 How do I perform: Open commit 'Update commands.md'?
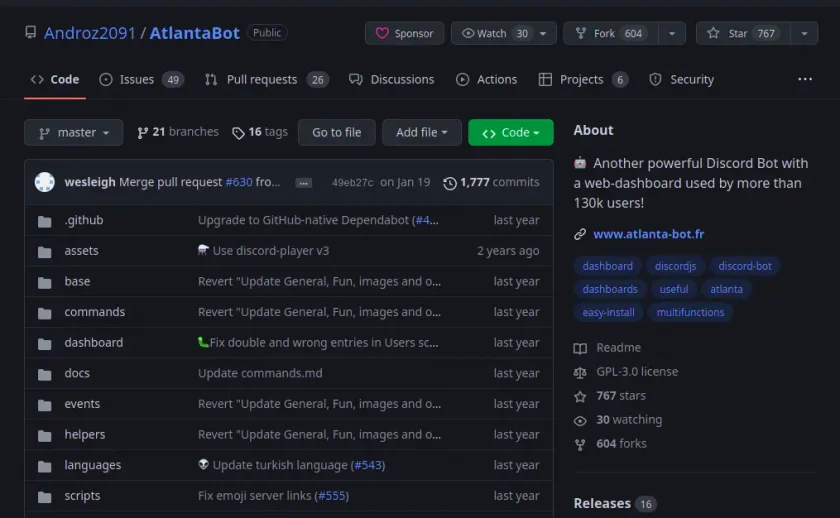tap(260, 373)
